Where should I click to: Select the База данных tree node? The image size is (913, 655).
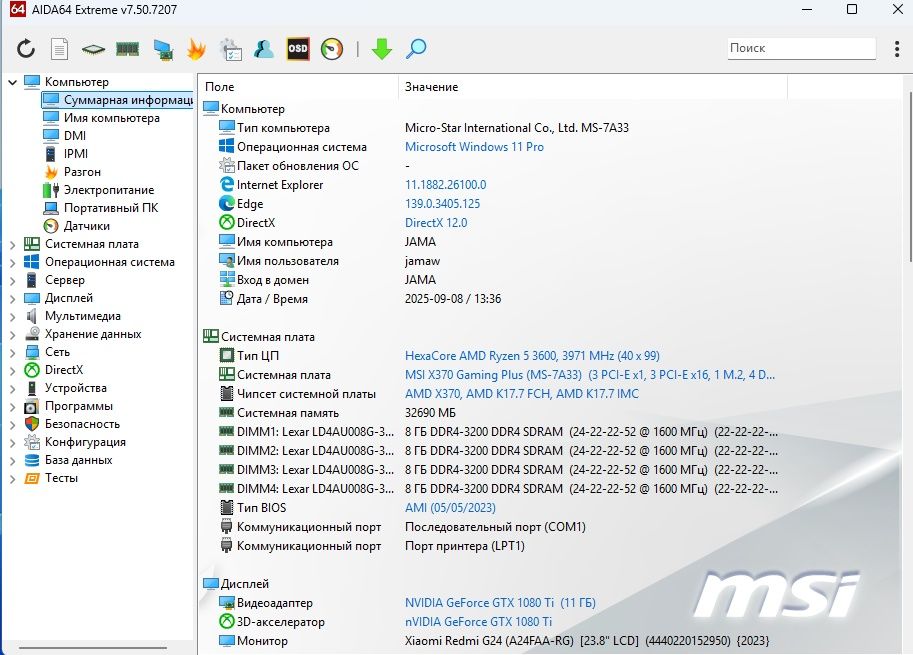[x=79, y=460]
